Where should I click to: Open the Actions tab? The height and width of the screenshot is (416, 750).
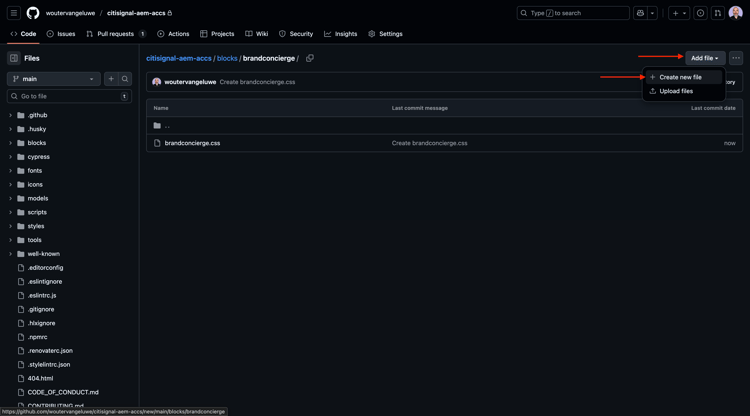click(173, 34)
